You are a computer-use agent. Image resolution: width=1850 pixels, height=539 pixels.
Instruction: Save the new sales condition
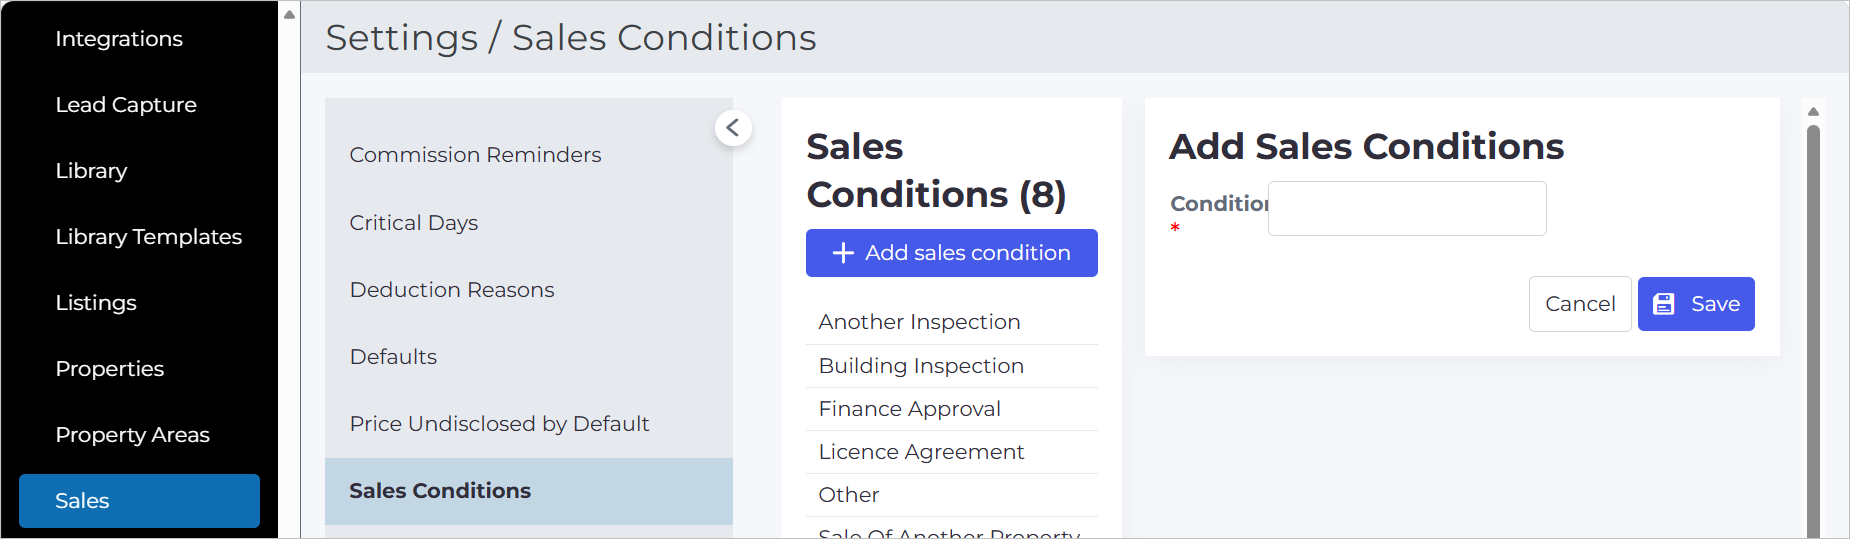pyautogui.click(x=1696, y=304)
